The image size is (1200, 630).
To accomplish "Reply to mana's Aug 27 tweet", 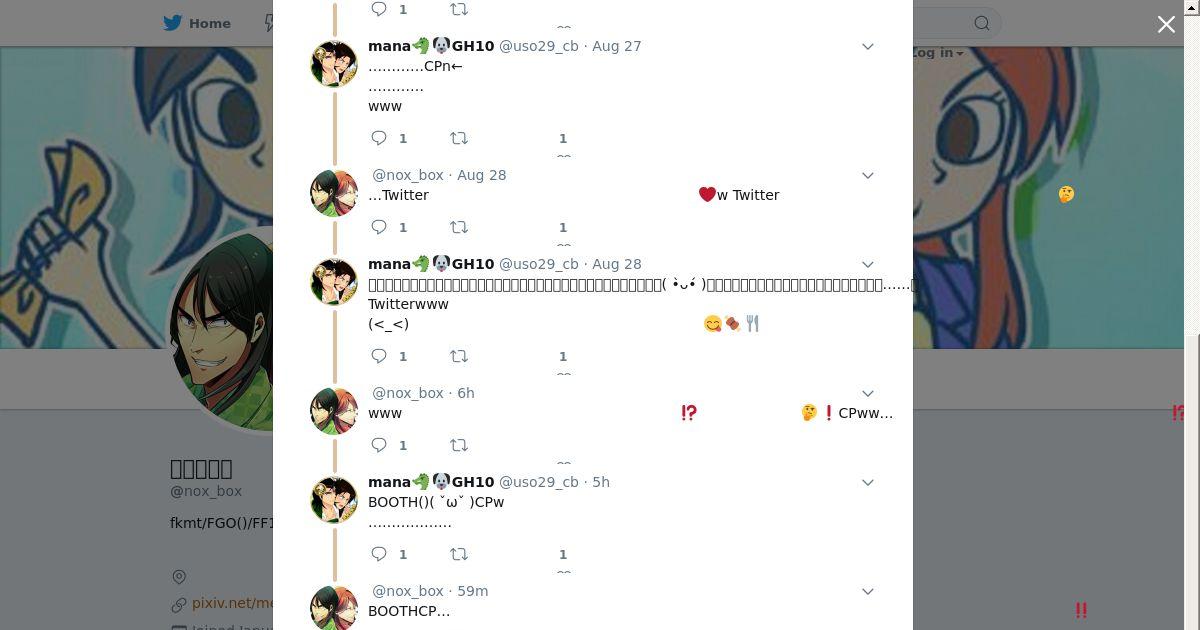I will pos(379,138).
